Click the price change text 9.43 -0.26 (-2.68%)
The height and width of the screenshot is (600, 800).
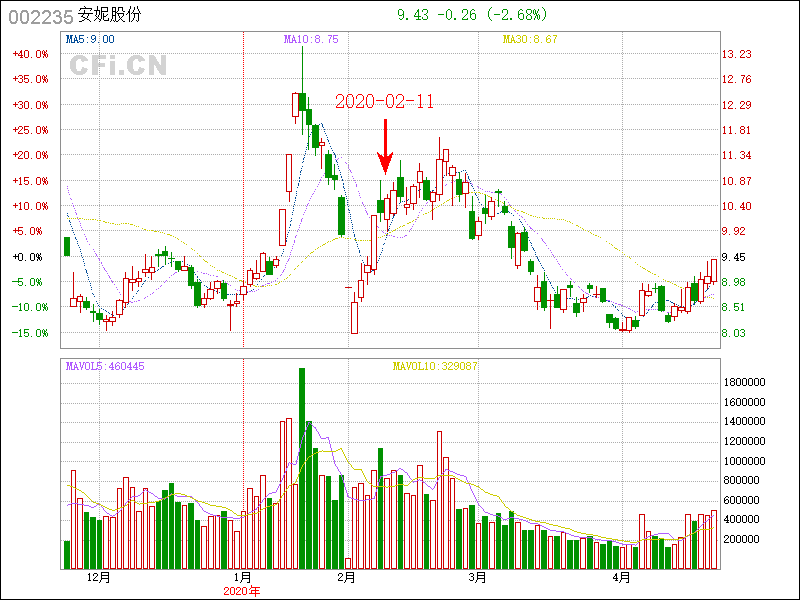(x=472, y=15)
